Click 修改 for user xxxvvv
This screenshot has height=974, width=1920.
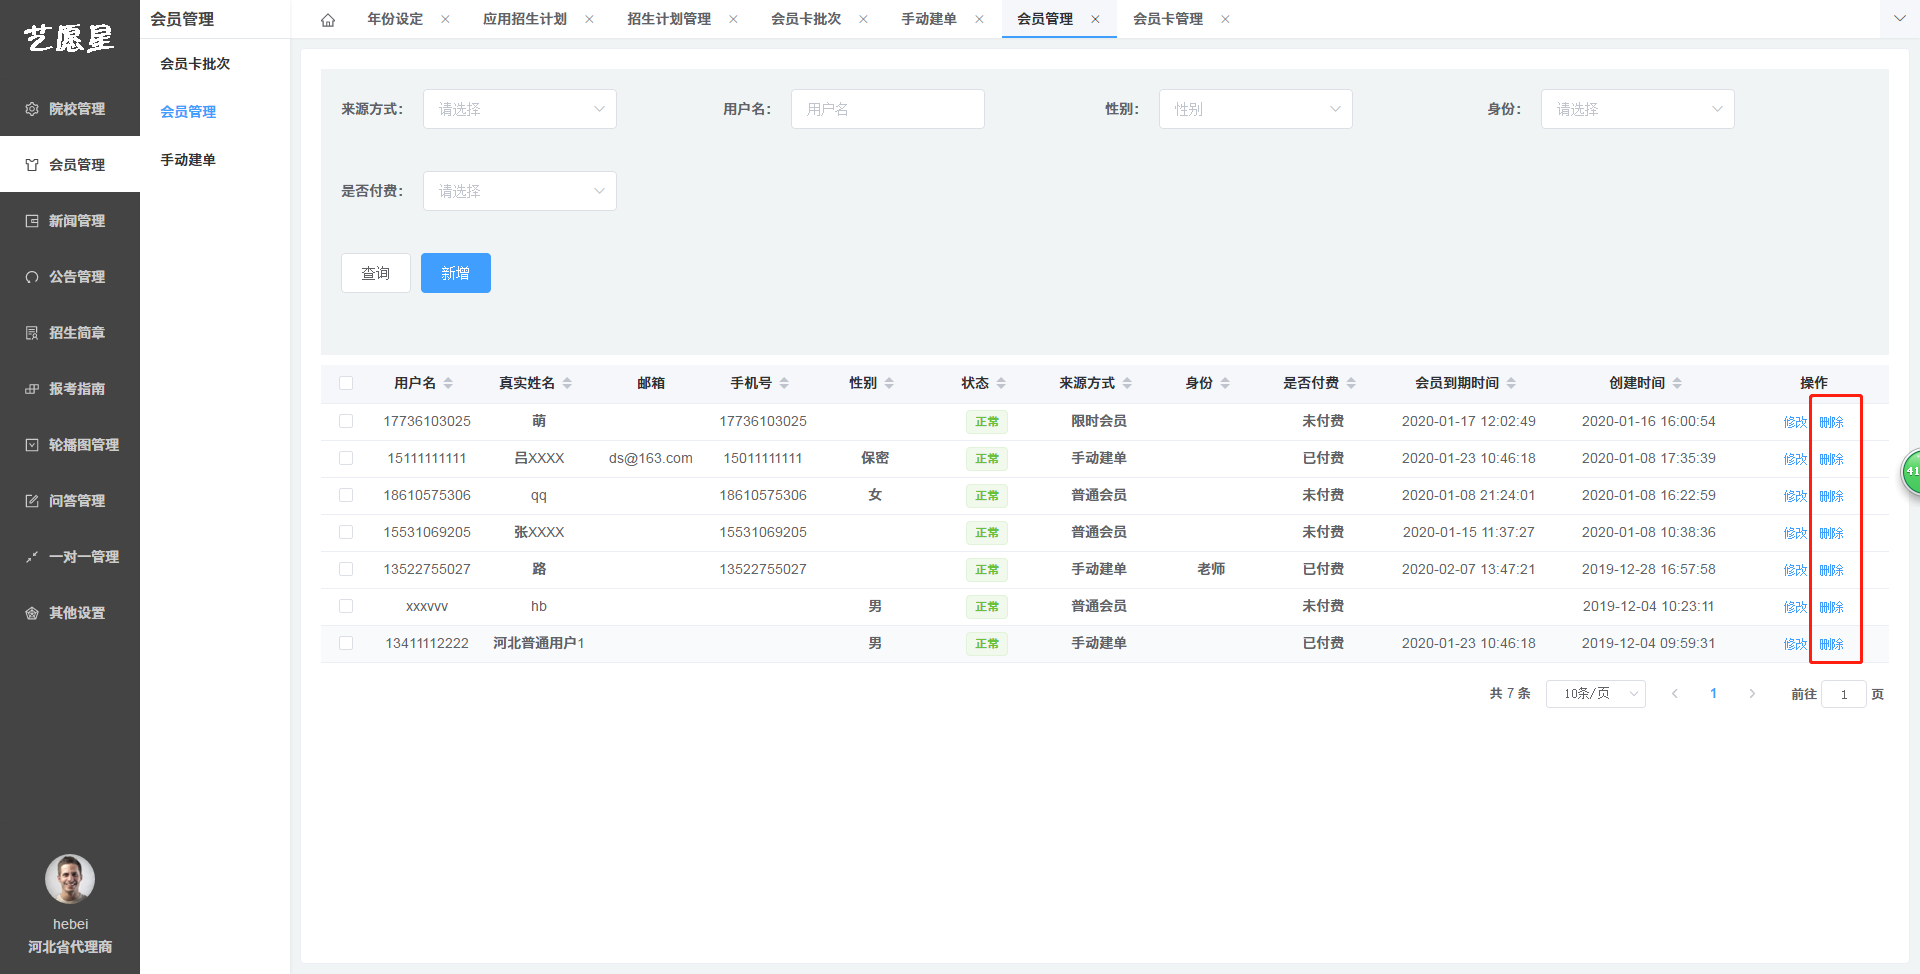1795,607
